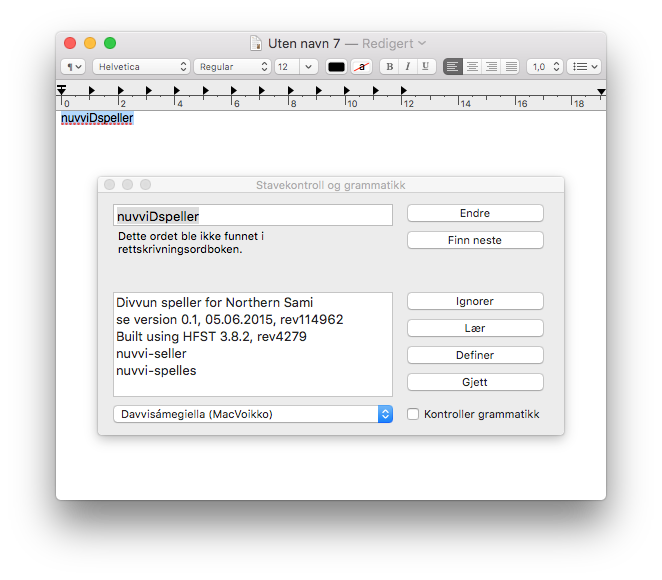Click the nuvviDspeller field in the spelling dialog
Screen dimensions: 662x580
pyautogui.click(x=253, y=215)
